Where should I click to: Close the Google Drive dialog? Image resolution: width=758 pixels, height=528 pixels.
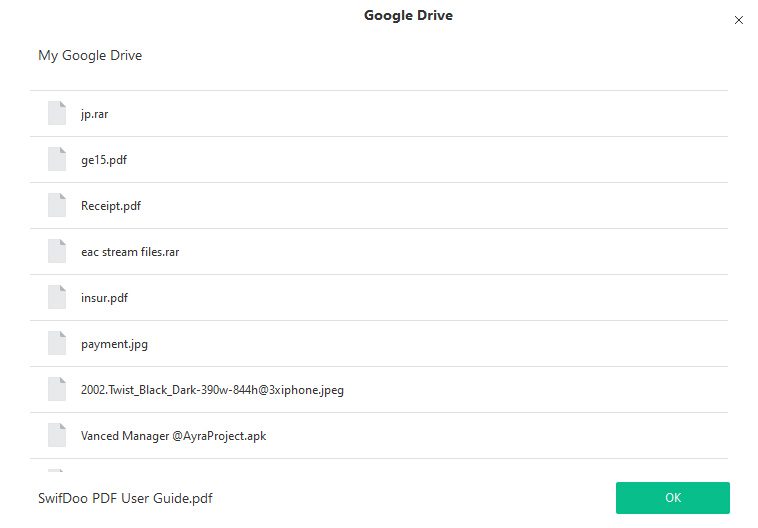[739, 20]
